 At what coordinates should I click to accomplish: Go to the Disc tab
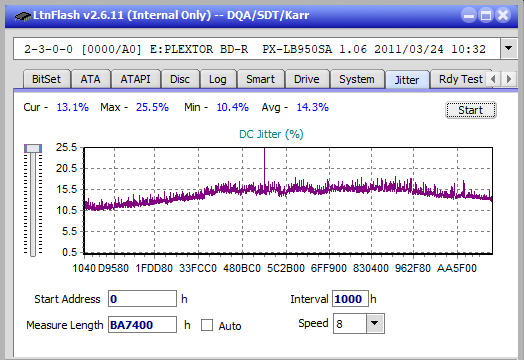(x=180, y=79)
